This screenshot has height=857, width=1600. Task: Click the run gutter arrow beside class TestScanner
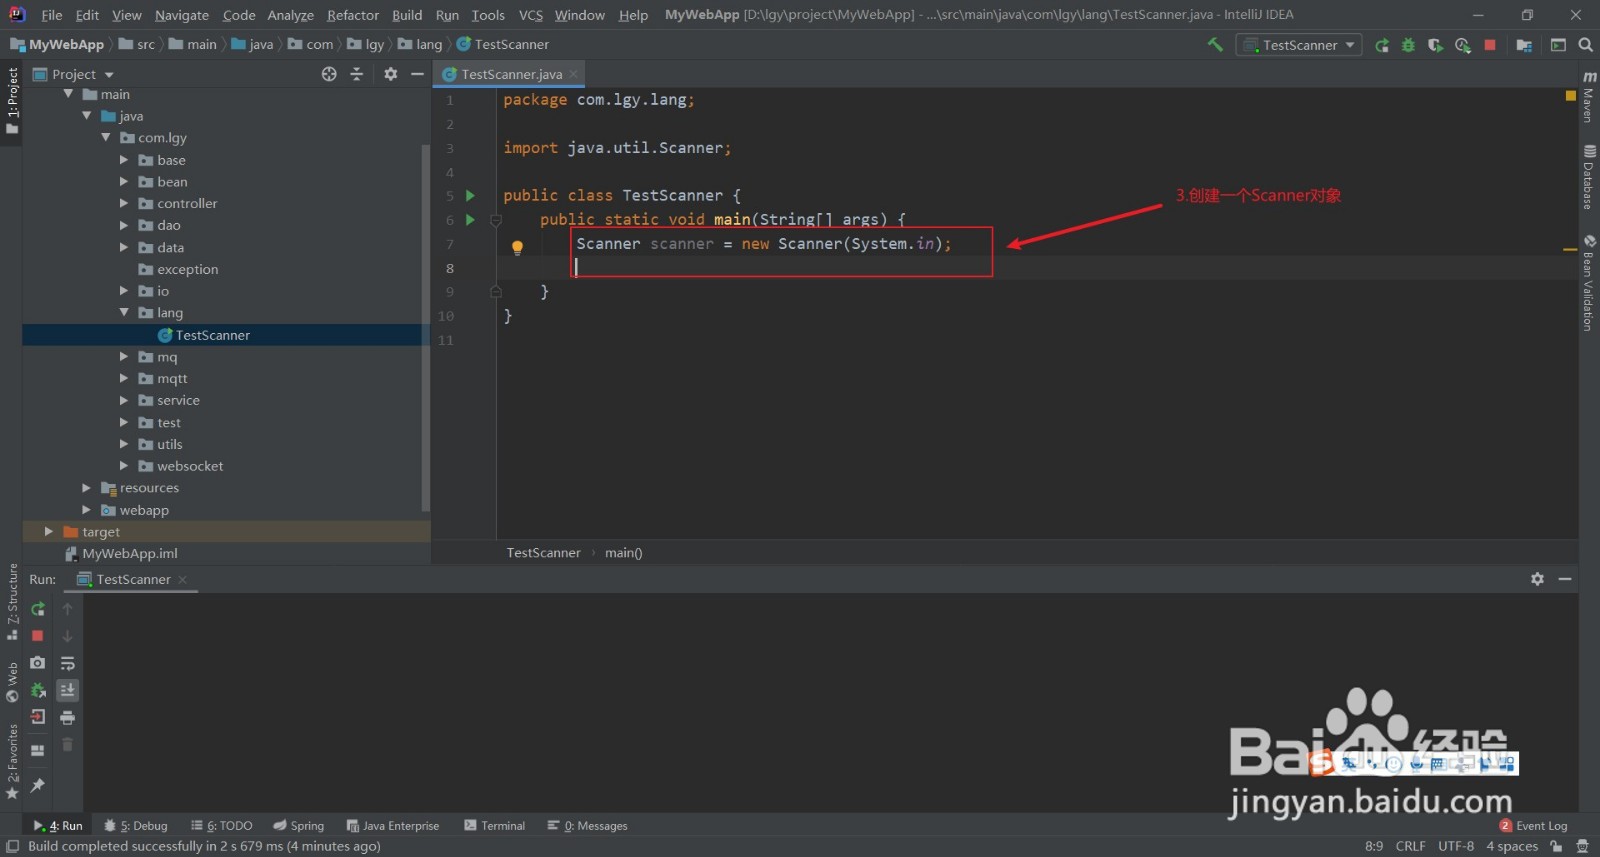pyautogui.click(x=470, y=196)
